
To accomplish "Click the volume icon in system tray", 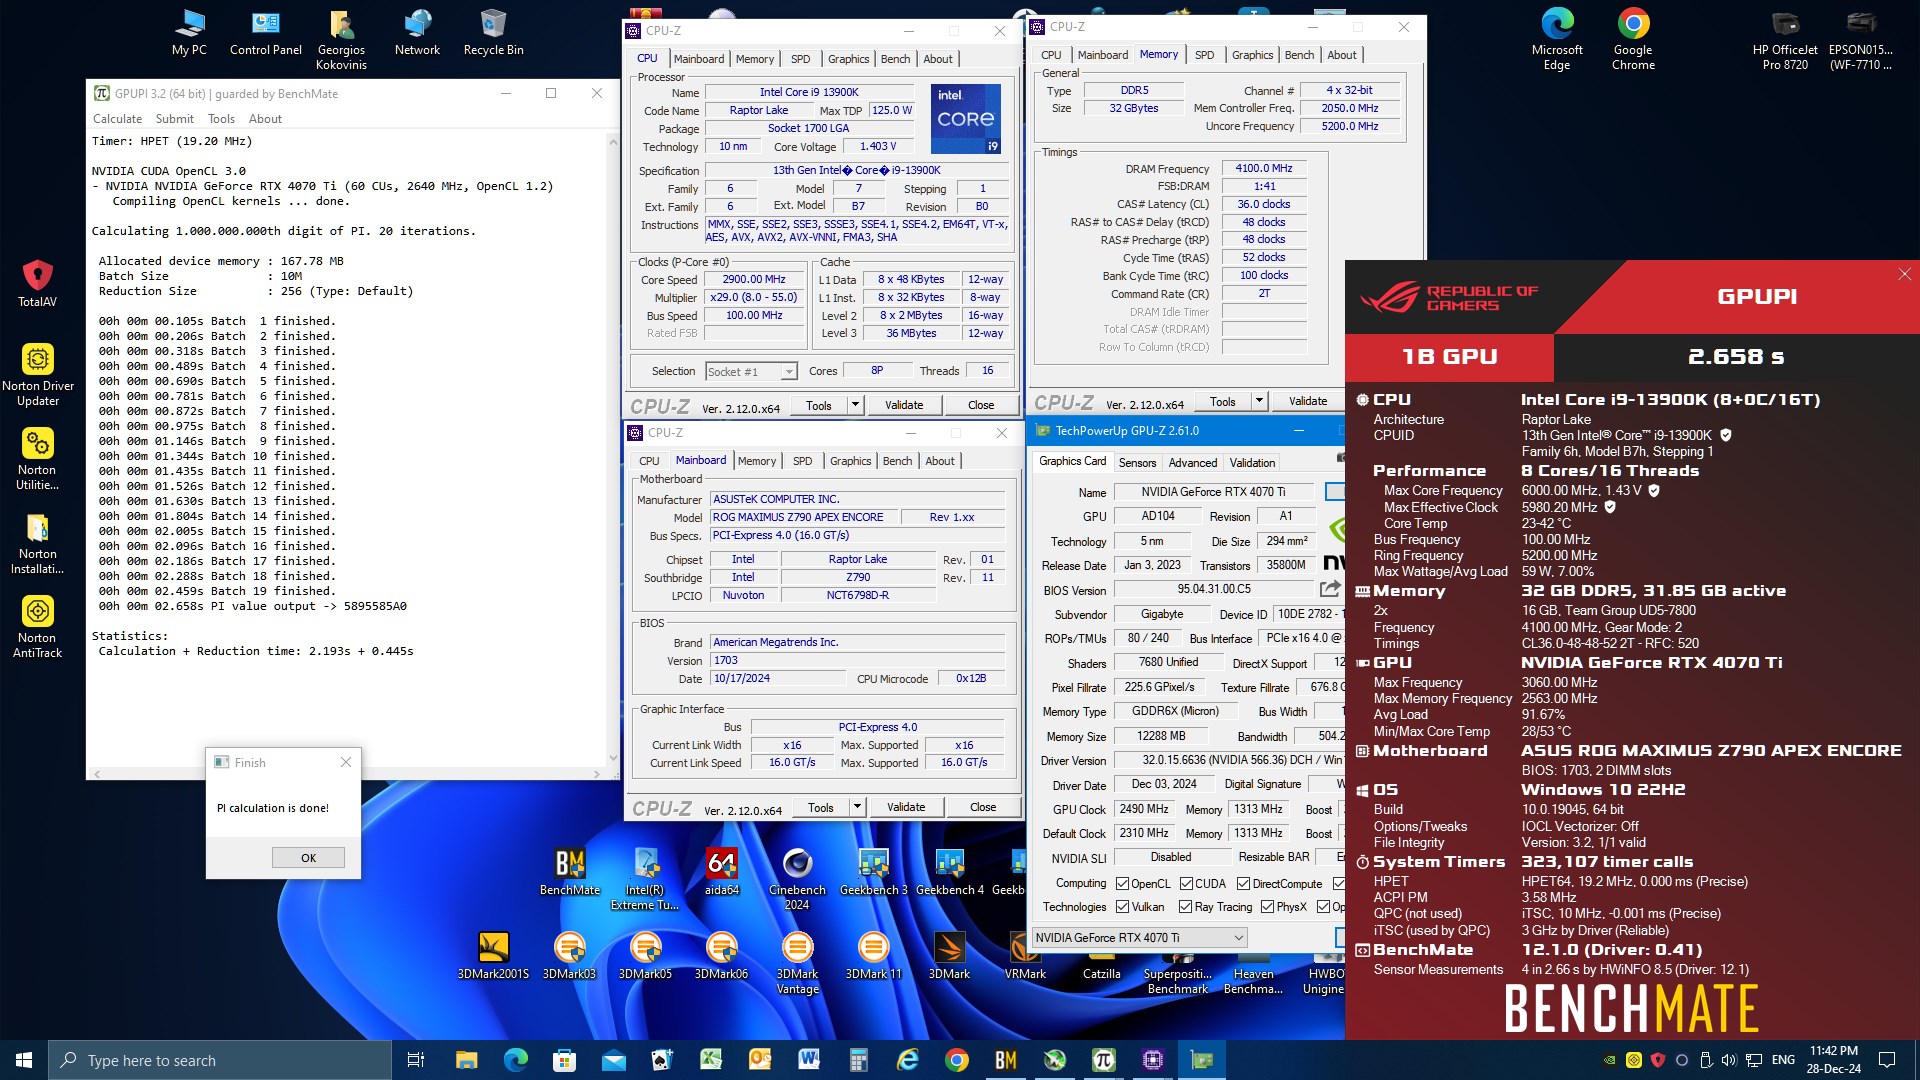I will [x=1729, y=1060].
